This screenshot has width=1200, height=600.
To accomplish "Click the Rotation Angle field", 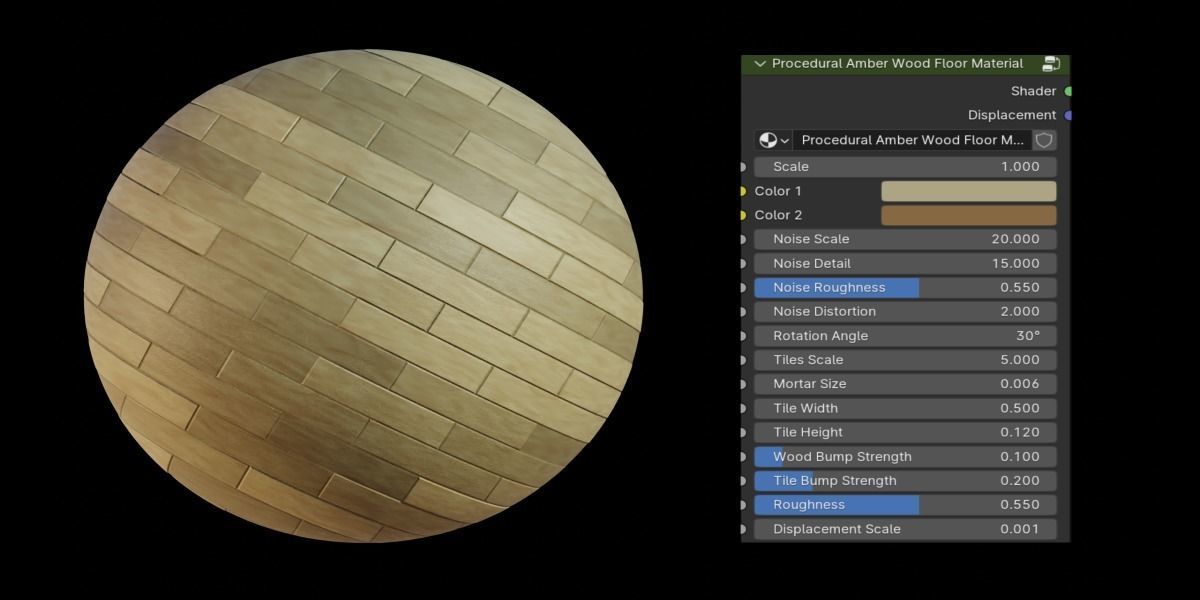I will pyautogui.click(x=905, y=336).
